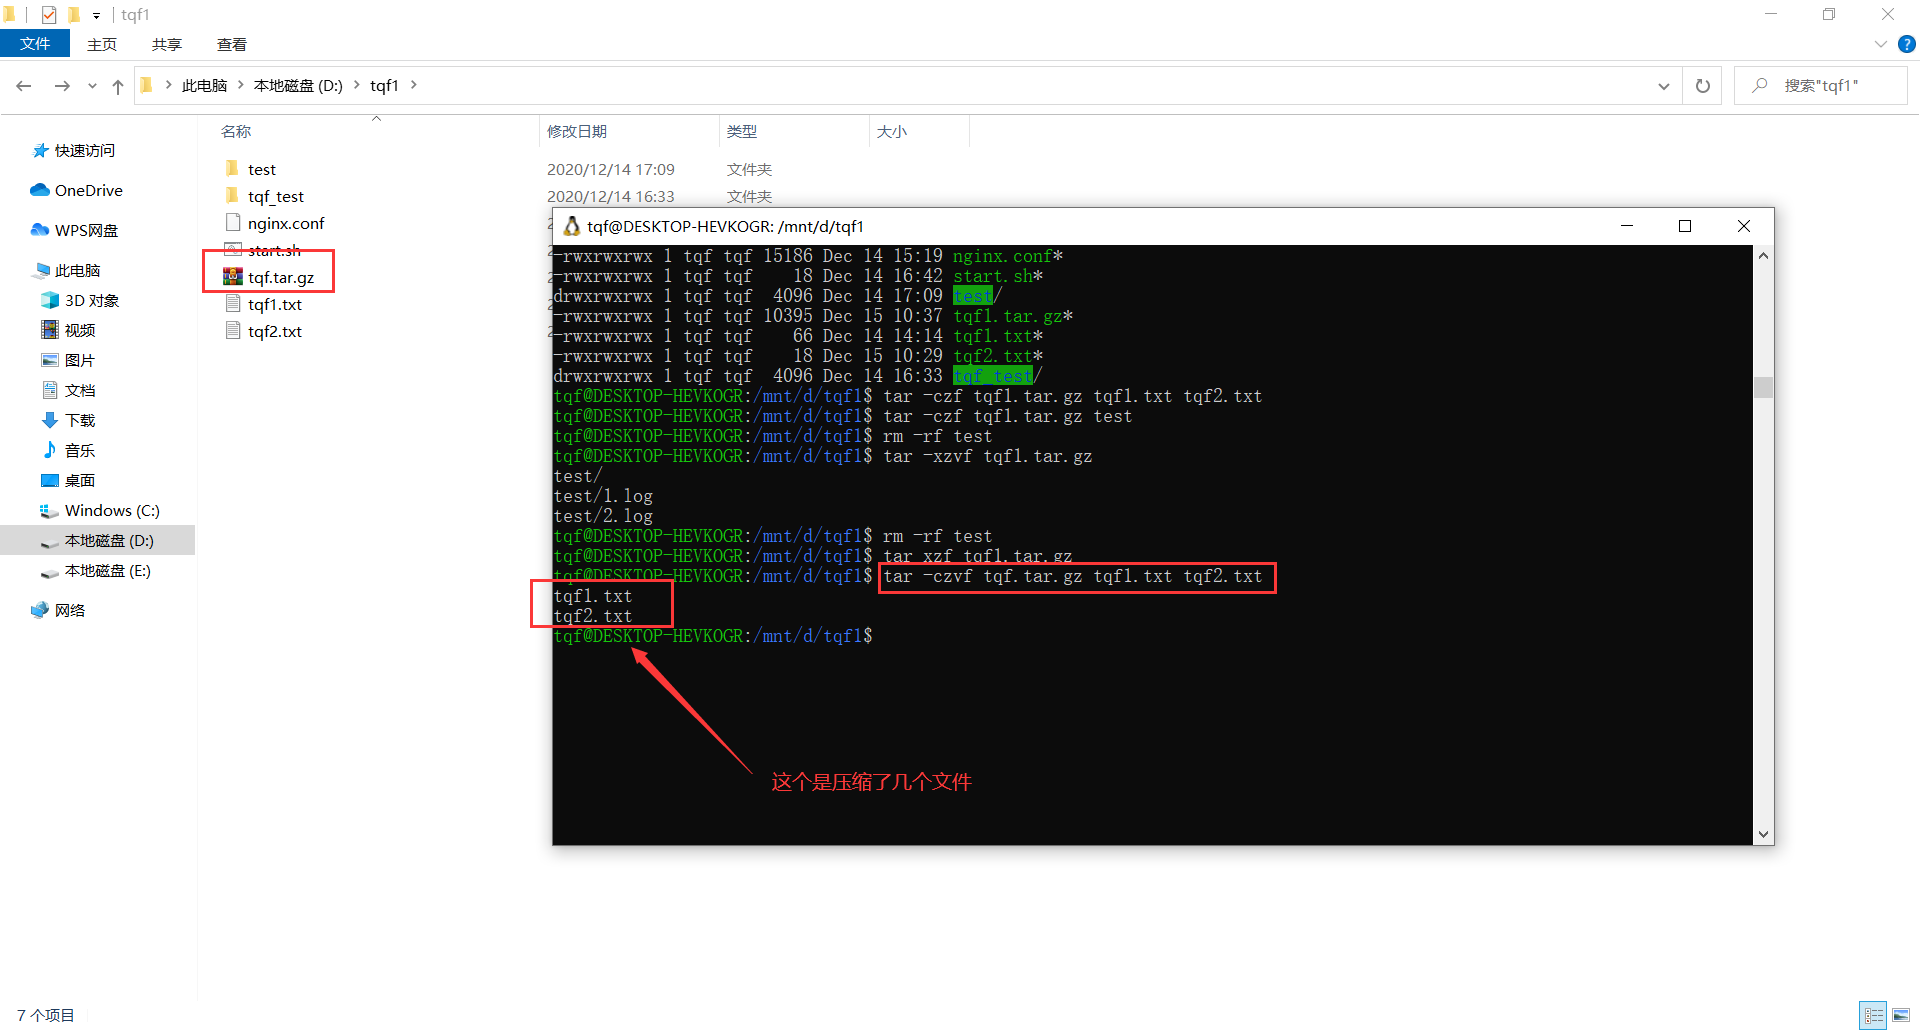Open 图片 folder in sidebar
Screen dimensions: 1920x1030
(x=80, y=360)
